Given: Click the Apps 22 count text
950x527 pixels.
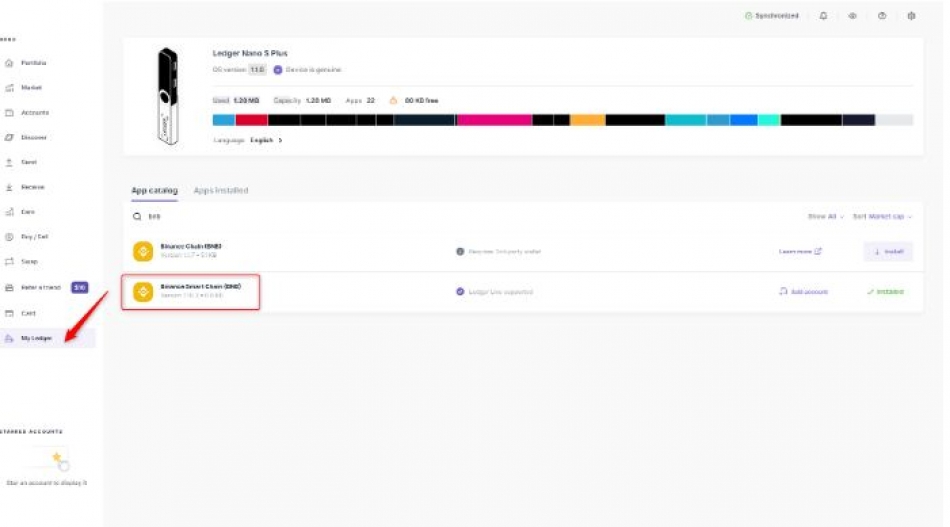Looking at the screenshot, I should (x=360, y=101).
